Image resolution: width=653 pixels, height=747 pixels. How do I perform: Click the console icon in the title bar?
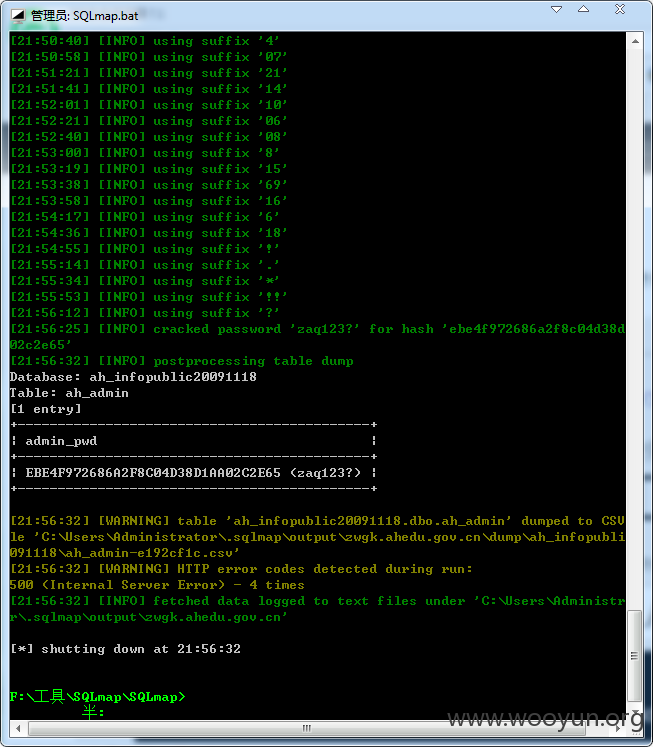pyautogui.click(x=18, y=16)
